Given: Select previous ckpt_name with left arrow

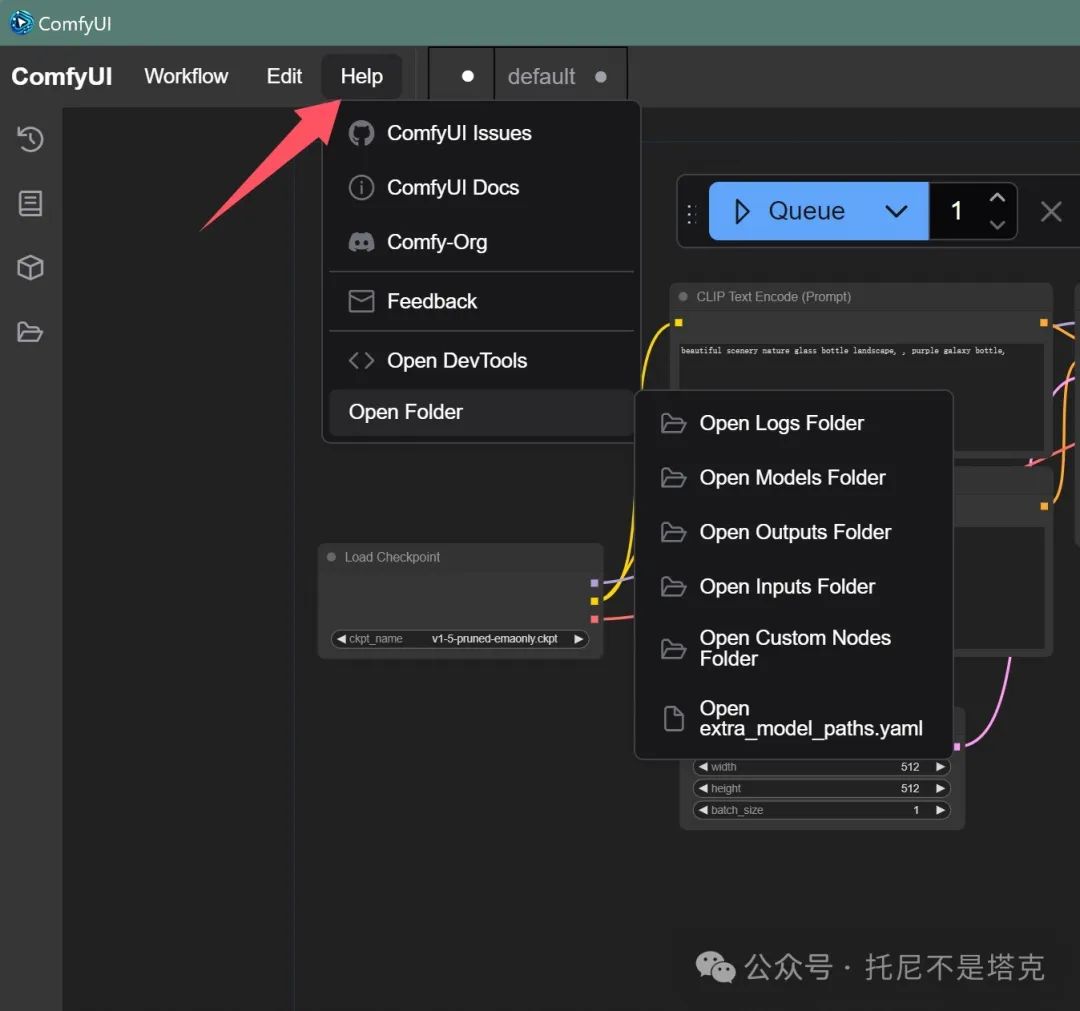Looking at the screenshot, I should click(x=340, y=638).
